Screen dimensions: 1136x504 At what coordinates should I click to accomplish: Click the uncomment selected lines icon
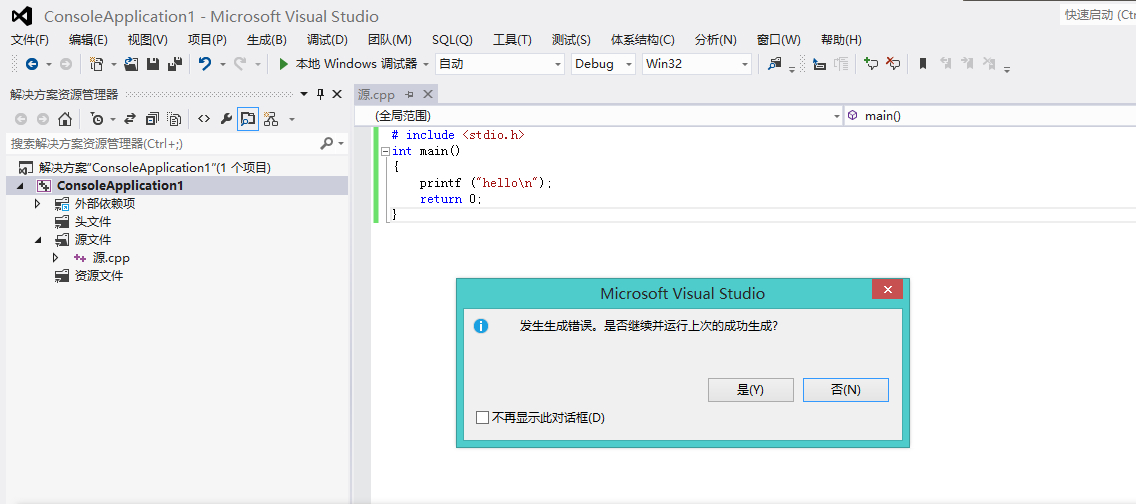[x=893, y=64]
